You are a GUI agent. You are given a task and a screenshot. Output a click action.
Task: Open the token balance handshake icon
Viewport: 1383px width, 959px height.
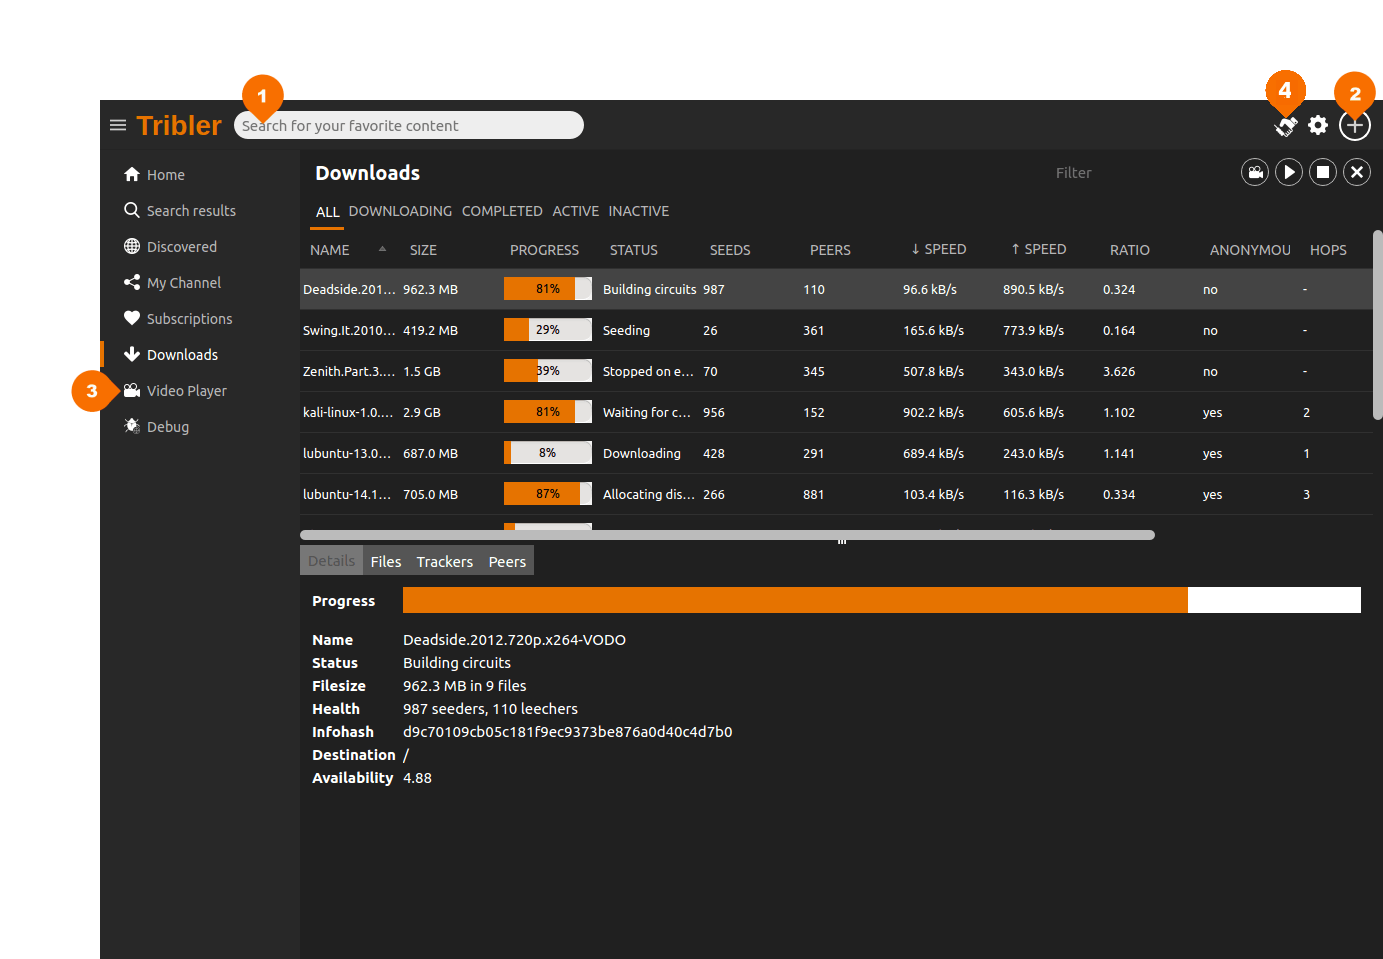1286,126
